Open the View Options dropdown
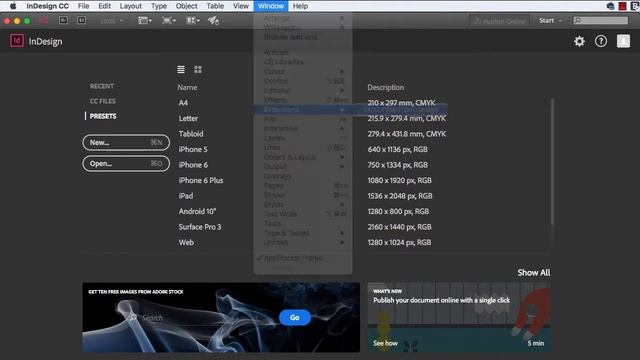The height and width of the screenshot is (360, 640). point(144,20)
